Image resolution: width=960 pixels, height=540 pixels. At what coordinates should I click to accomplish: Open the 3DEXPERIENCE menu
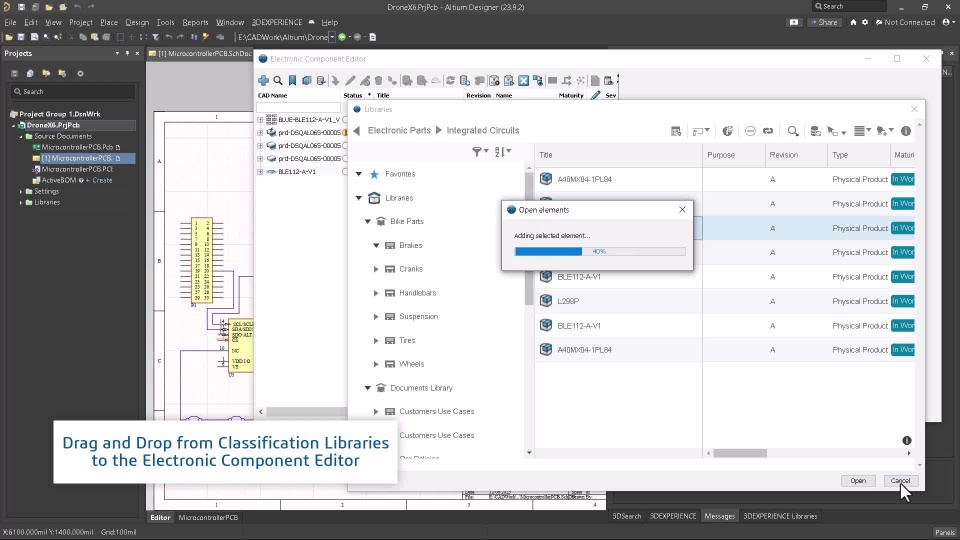tap(277, 22)
